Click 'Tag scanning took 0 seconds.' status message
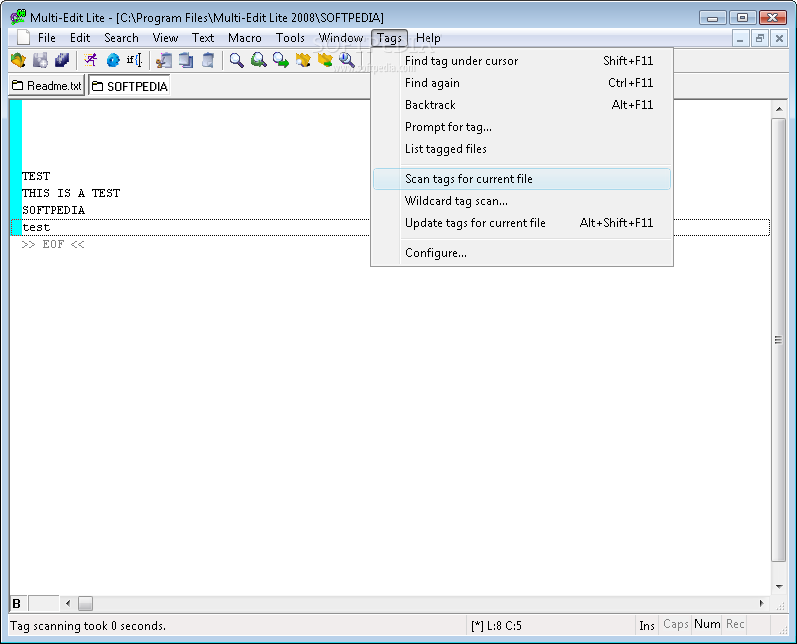The width and height of the screenshot is (797, 644). click(x=88, y=626)
